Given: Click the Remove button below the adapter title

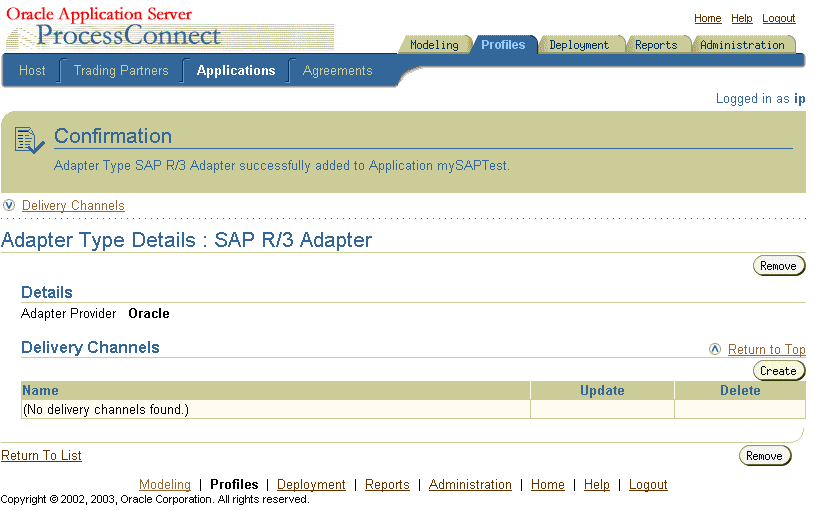Looking at the screenshot, I should pyautogui.click(x=779, y=266).
